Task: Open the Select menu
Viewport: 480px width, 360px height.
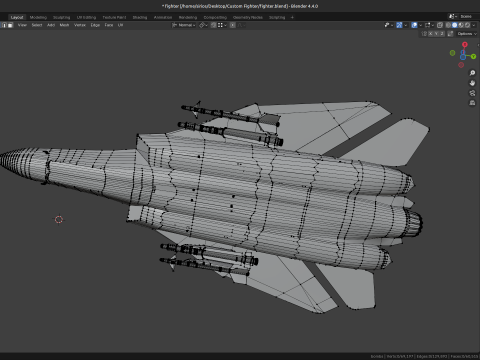Action: [37, 25]
